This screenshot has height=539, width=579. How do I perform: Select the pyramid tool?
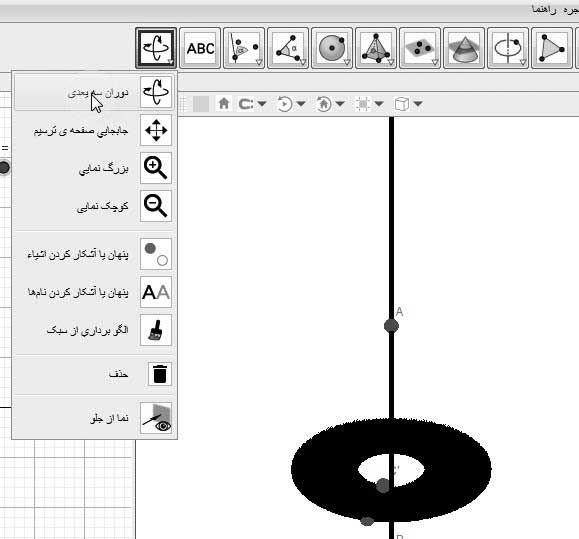pos(376,48)
